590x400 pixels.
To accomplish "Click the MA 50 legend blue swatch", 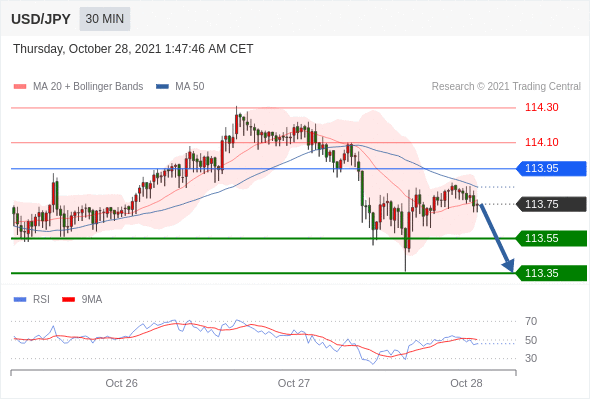I will tap(163, 87).
